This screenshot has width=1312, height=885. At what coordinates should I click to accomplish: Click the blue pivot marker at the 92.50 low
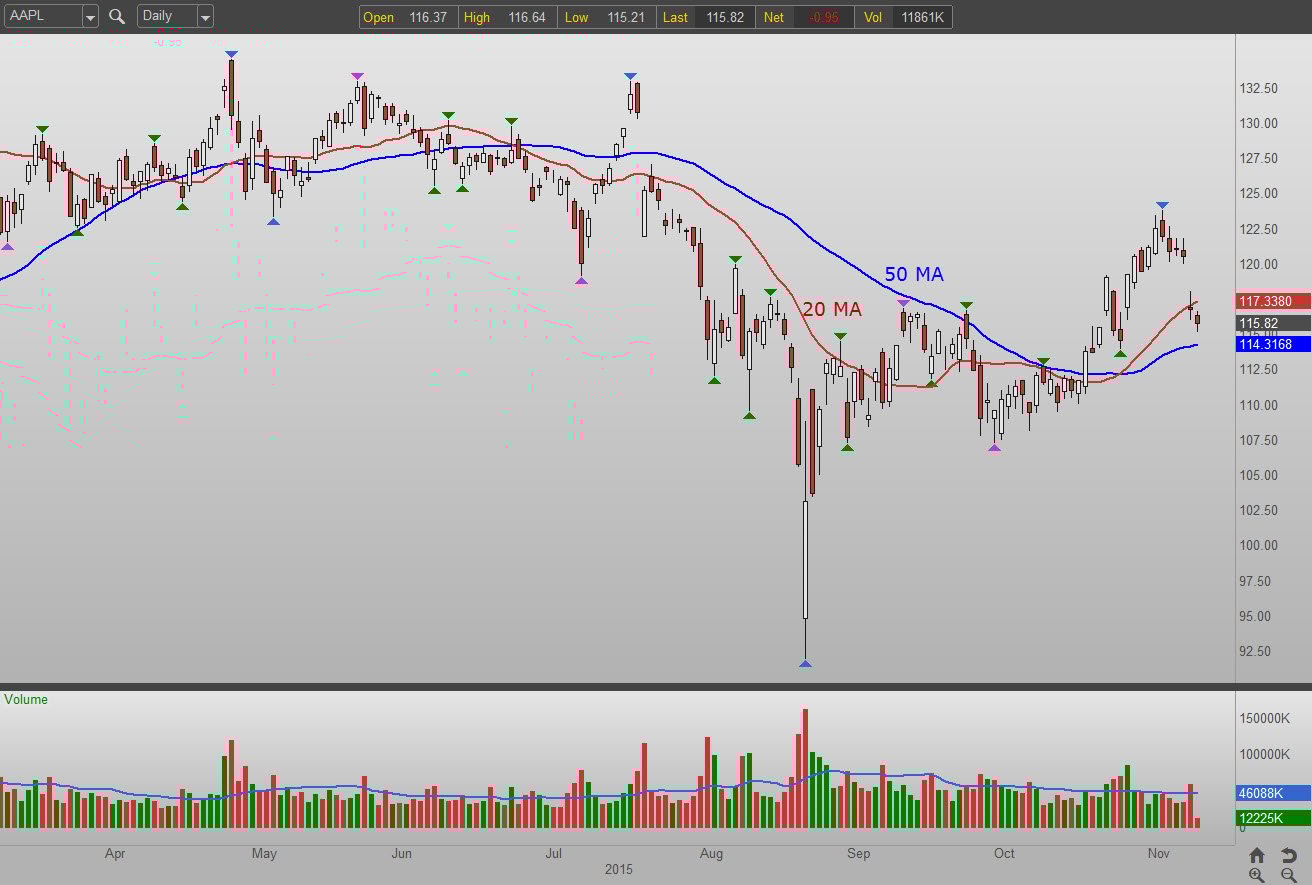(x=805, y=663)
